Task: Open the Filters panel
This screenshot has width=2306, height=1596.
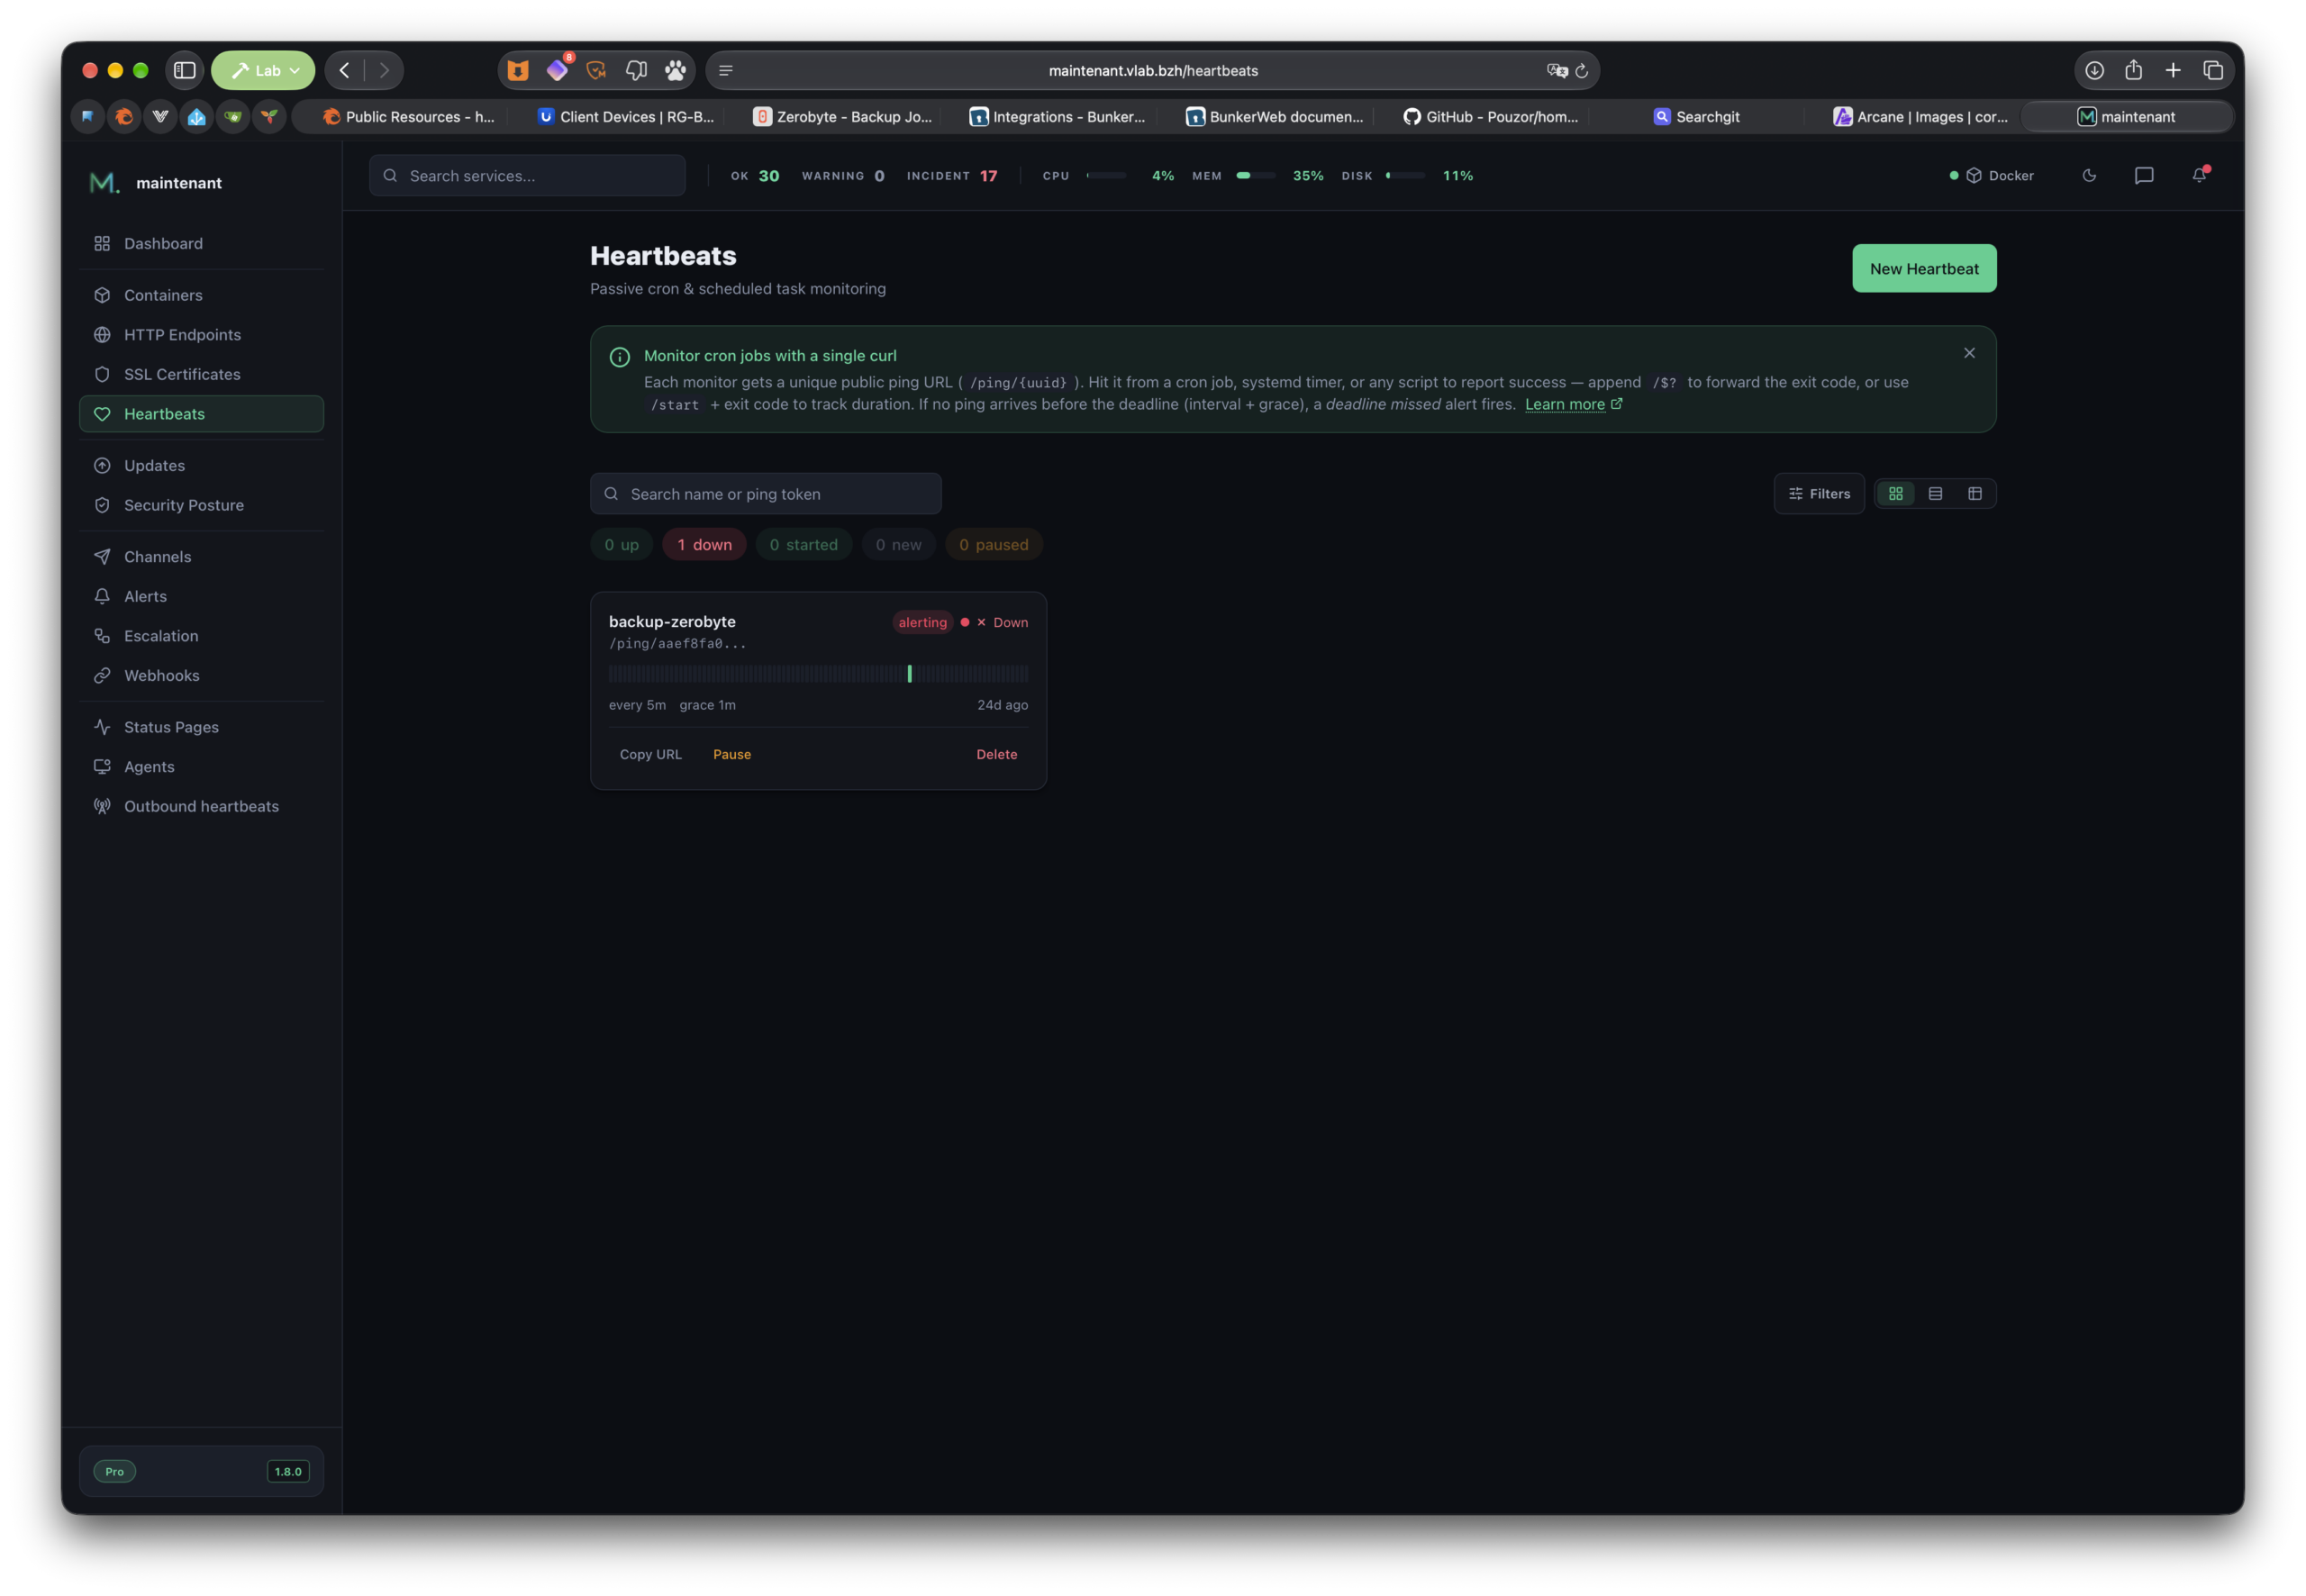Action: pyautogui.click(x=1819, y=493)
